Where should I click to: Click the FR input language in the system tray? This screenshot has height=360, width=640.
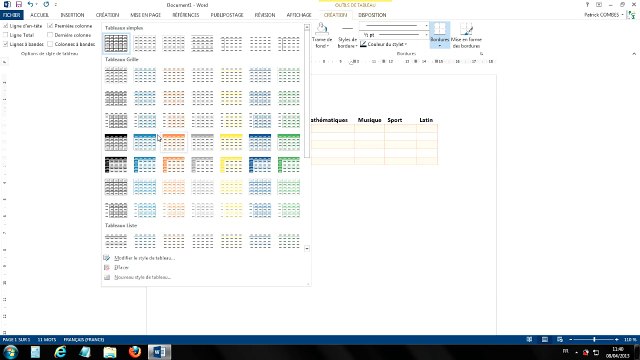[x=565, y=351]
